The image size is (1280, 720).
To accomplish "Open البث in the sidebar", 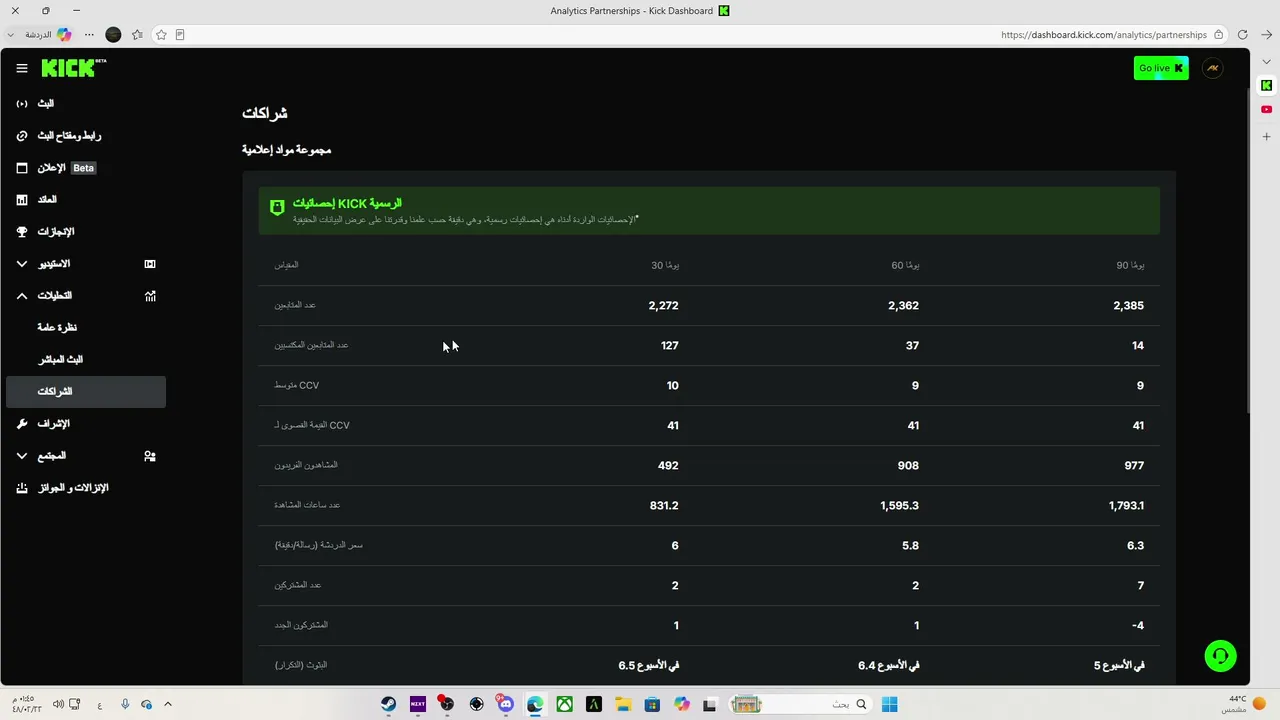I will [x=86, y=104].
